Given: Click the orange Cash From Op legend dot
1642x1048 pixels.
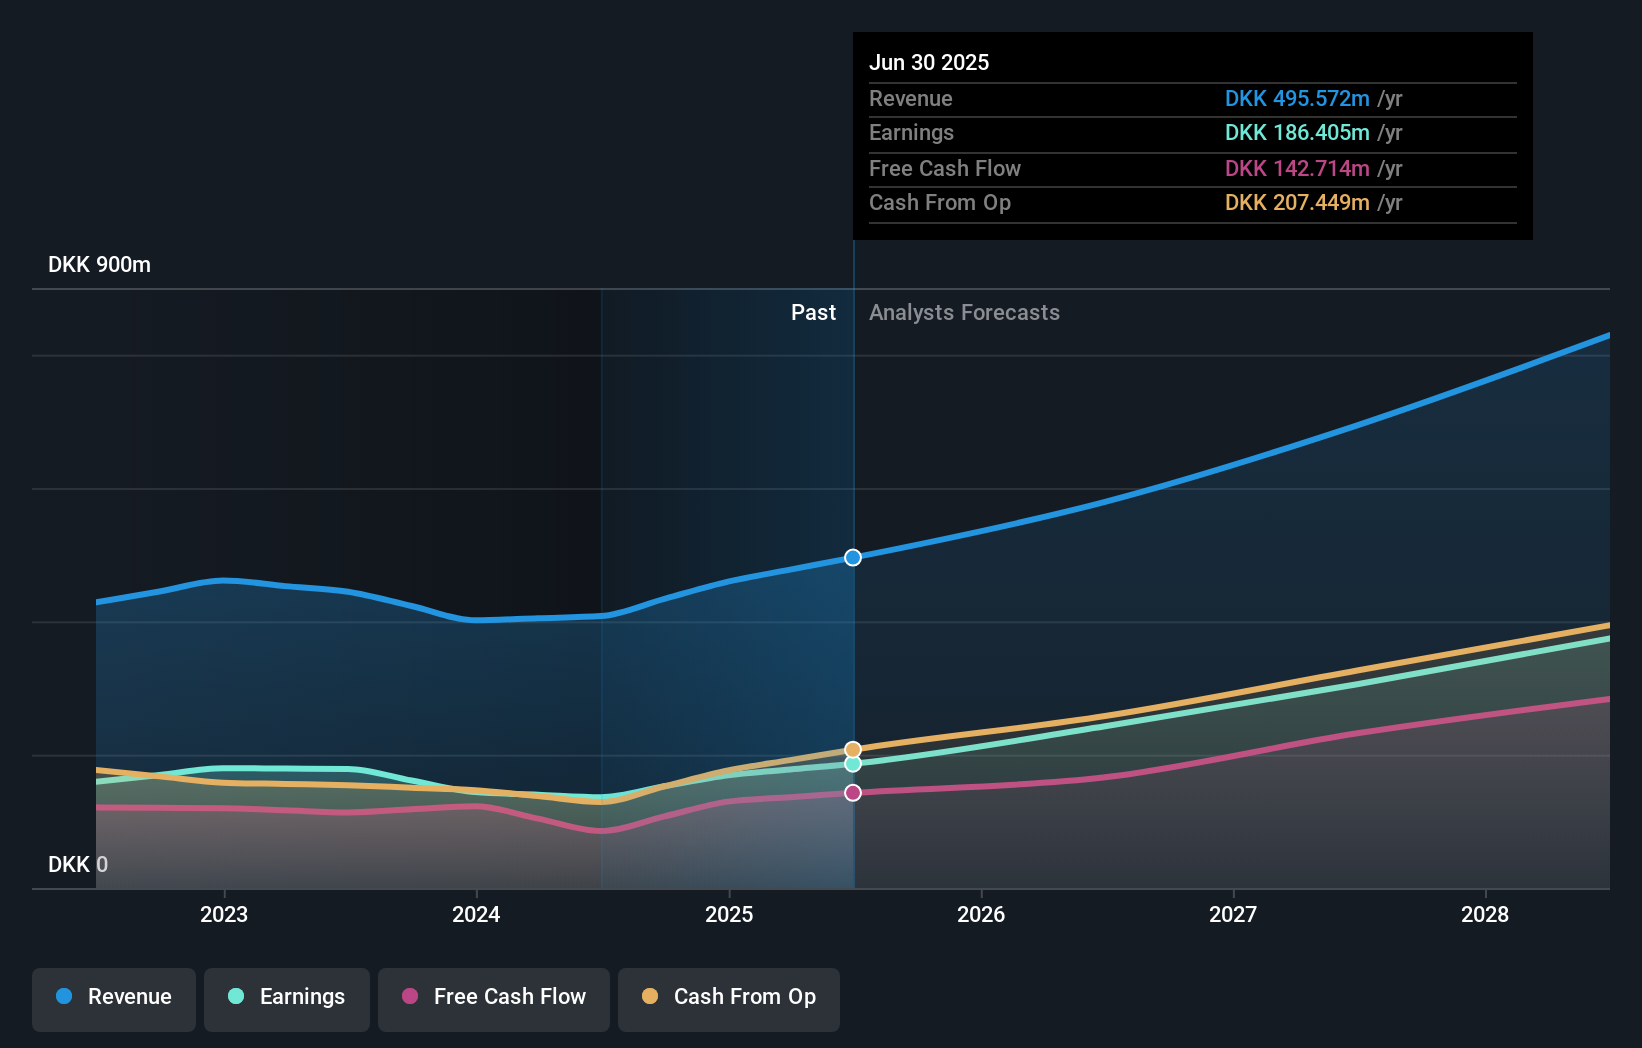Looking at the screenshot, I should (x=651, y=997).
